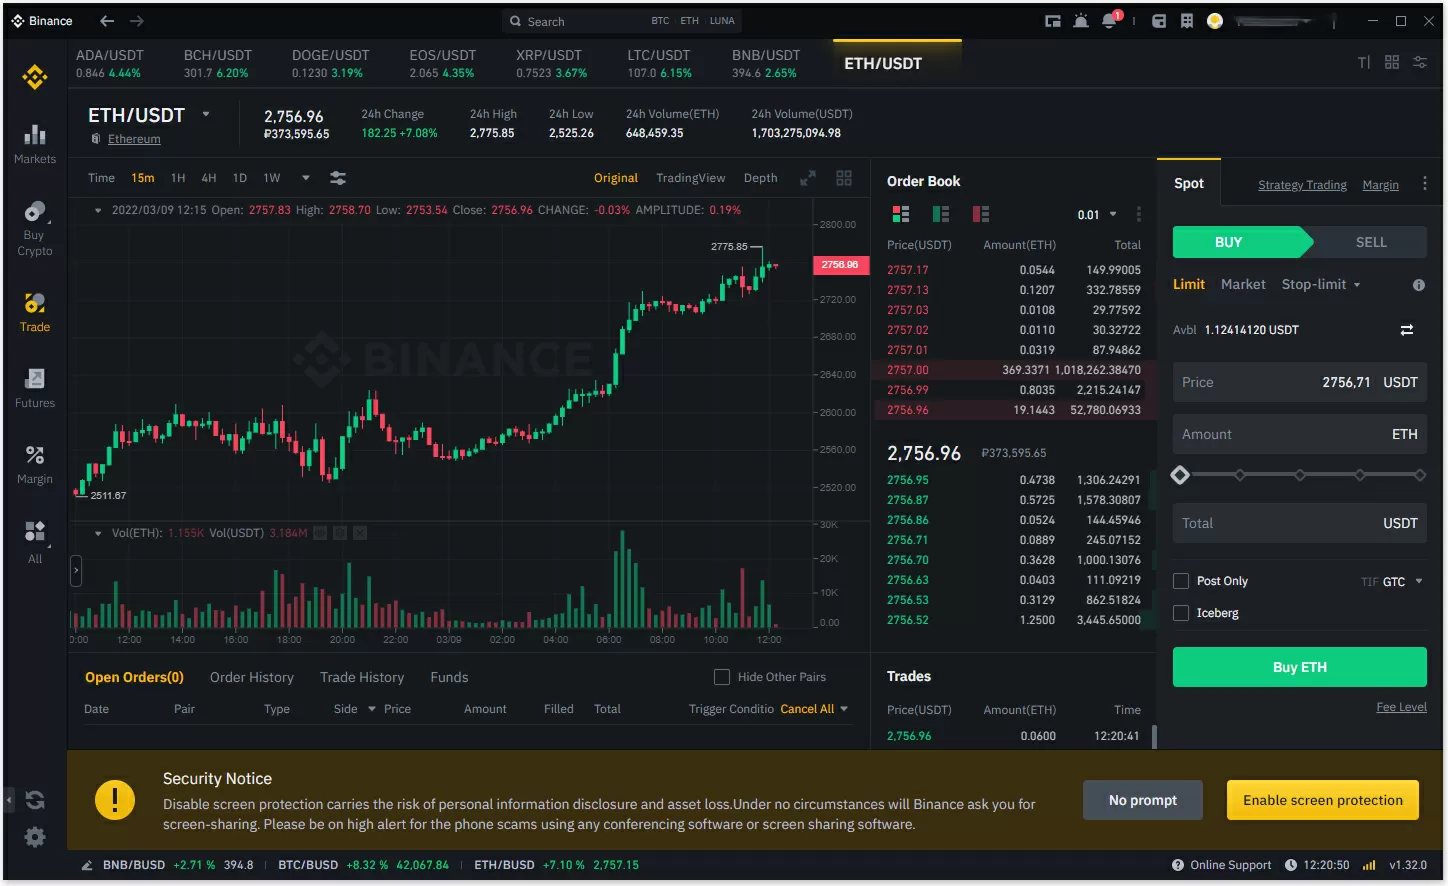Screen dimensions: 1448x886
Task: Click the Amount ETH input field
Action: coord(1300,434)
